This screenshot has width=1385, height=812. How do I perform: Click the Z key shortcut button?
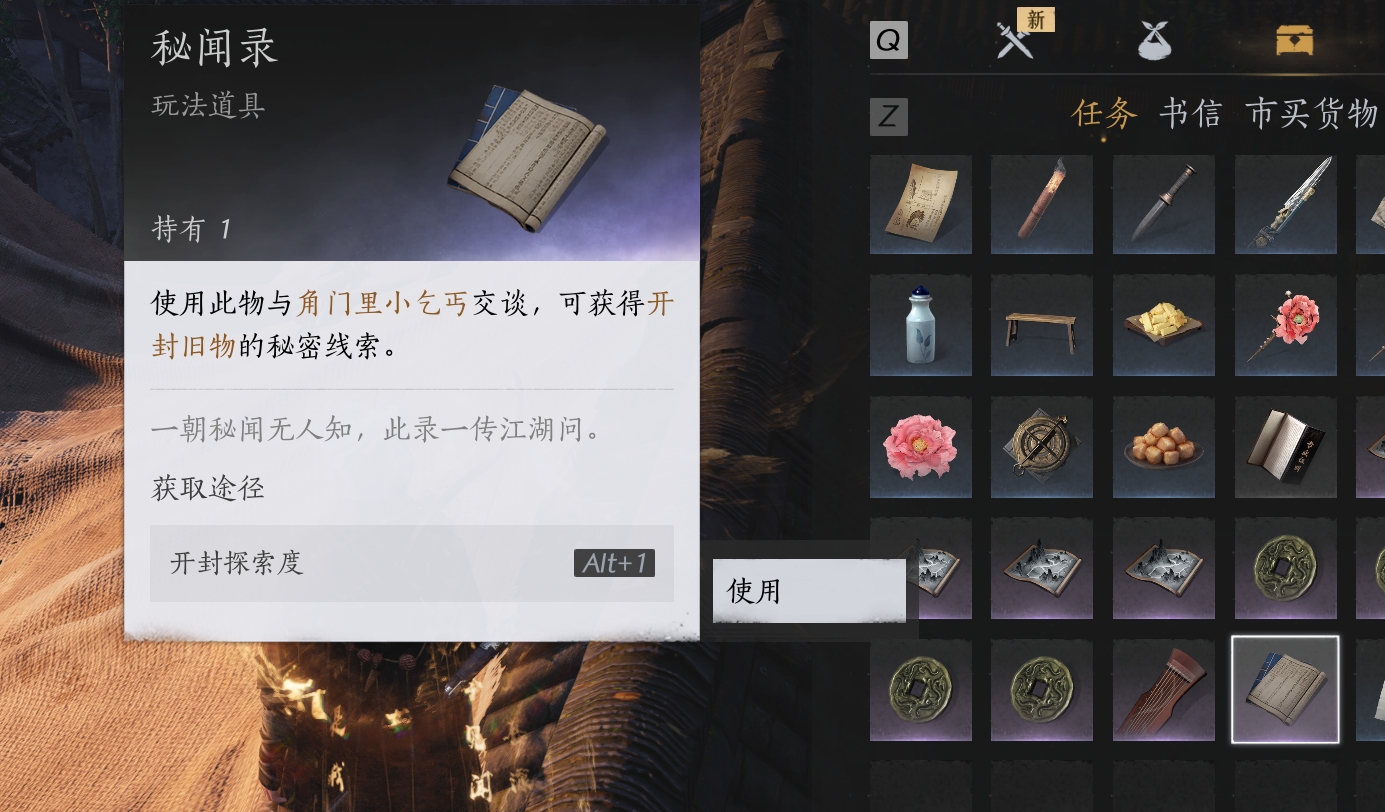[x=889, y=117]
